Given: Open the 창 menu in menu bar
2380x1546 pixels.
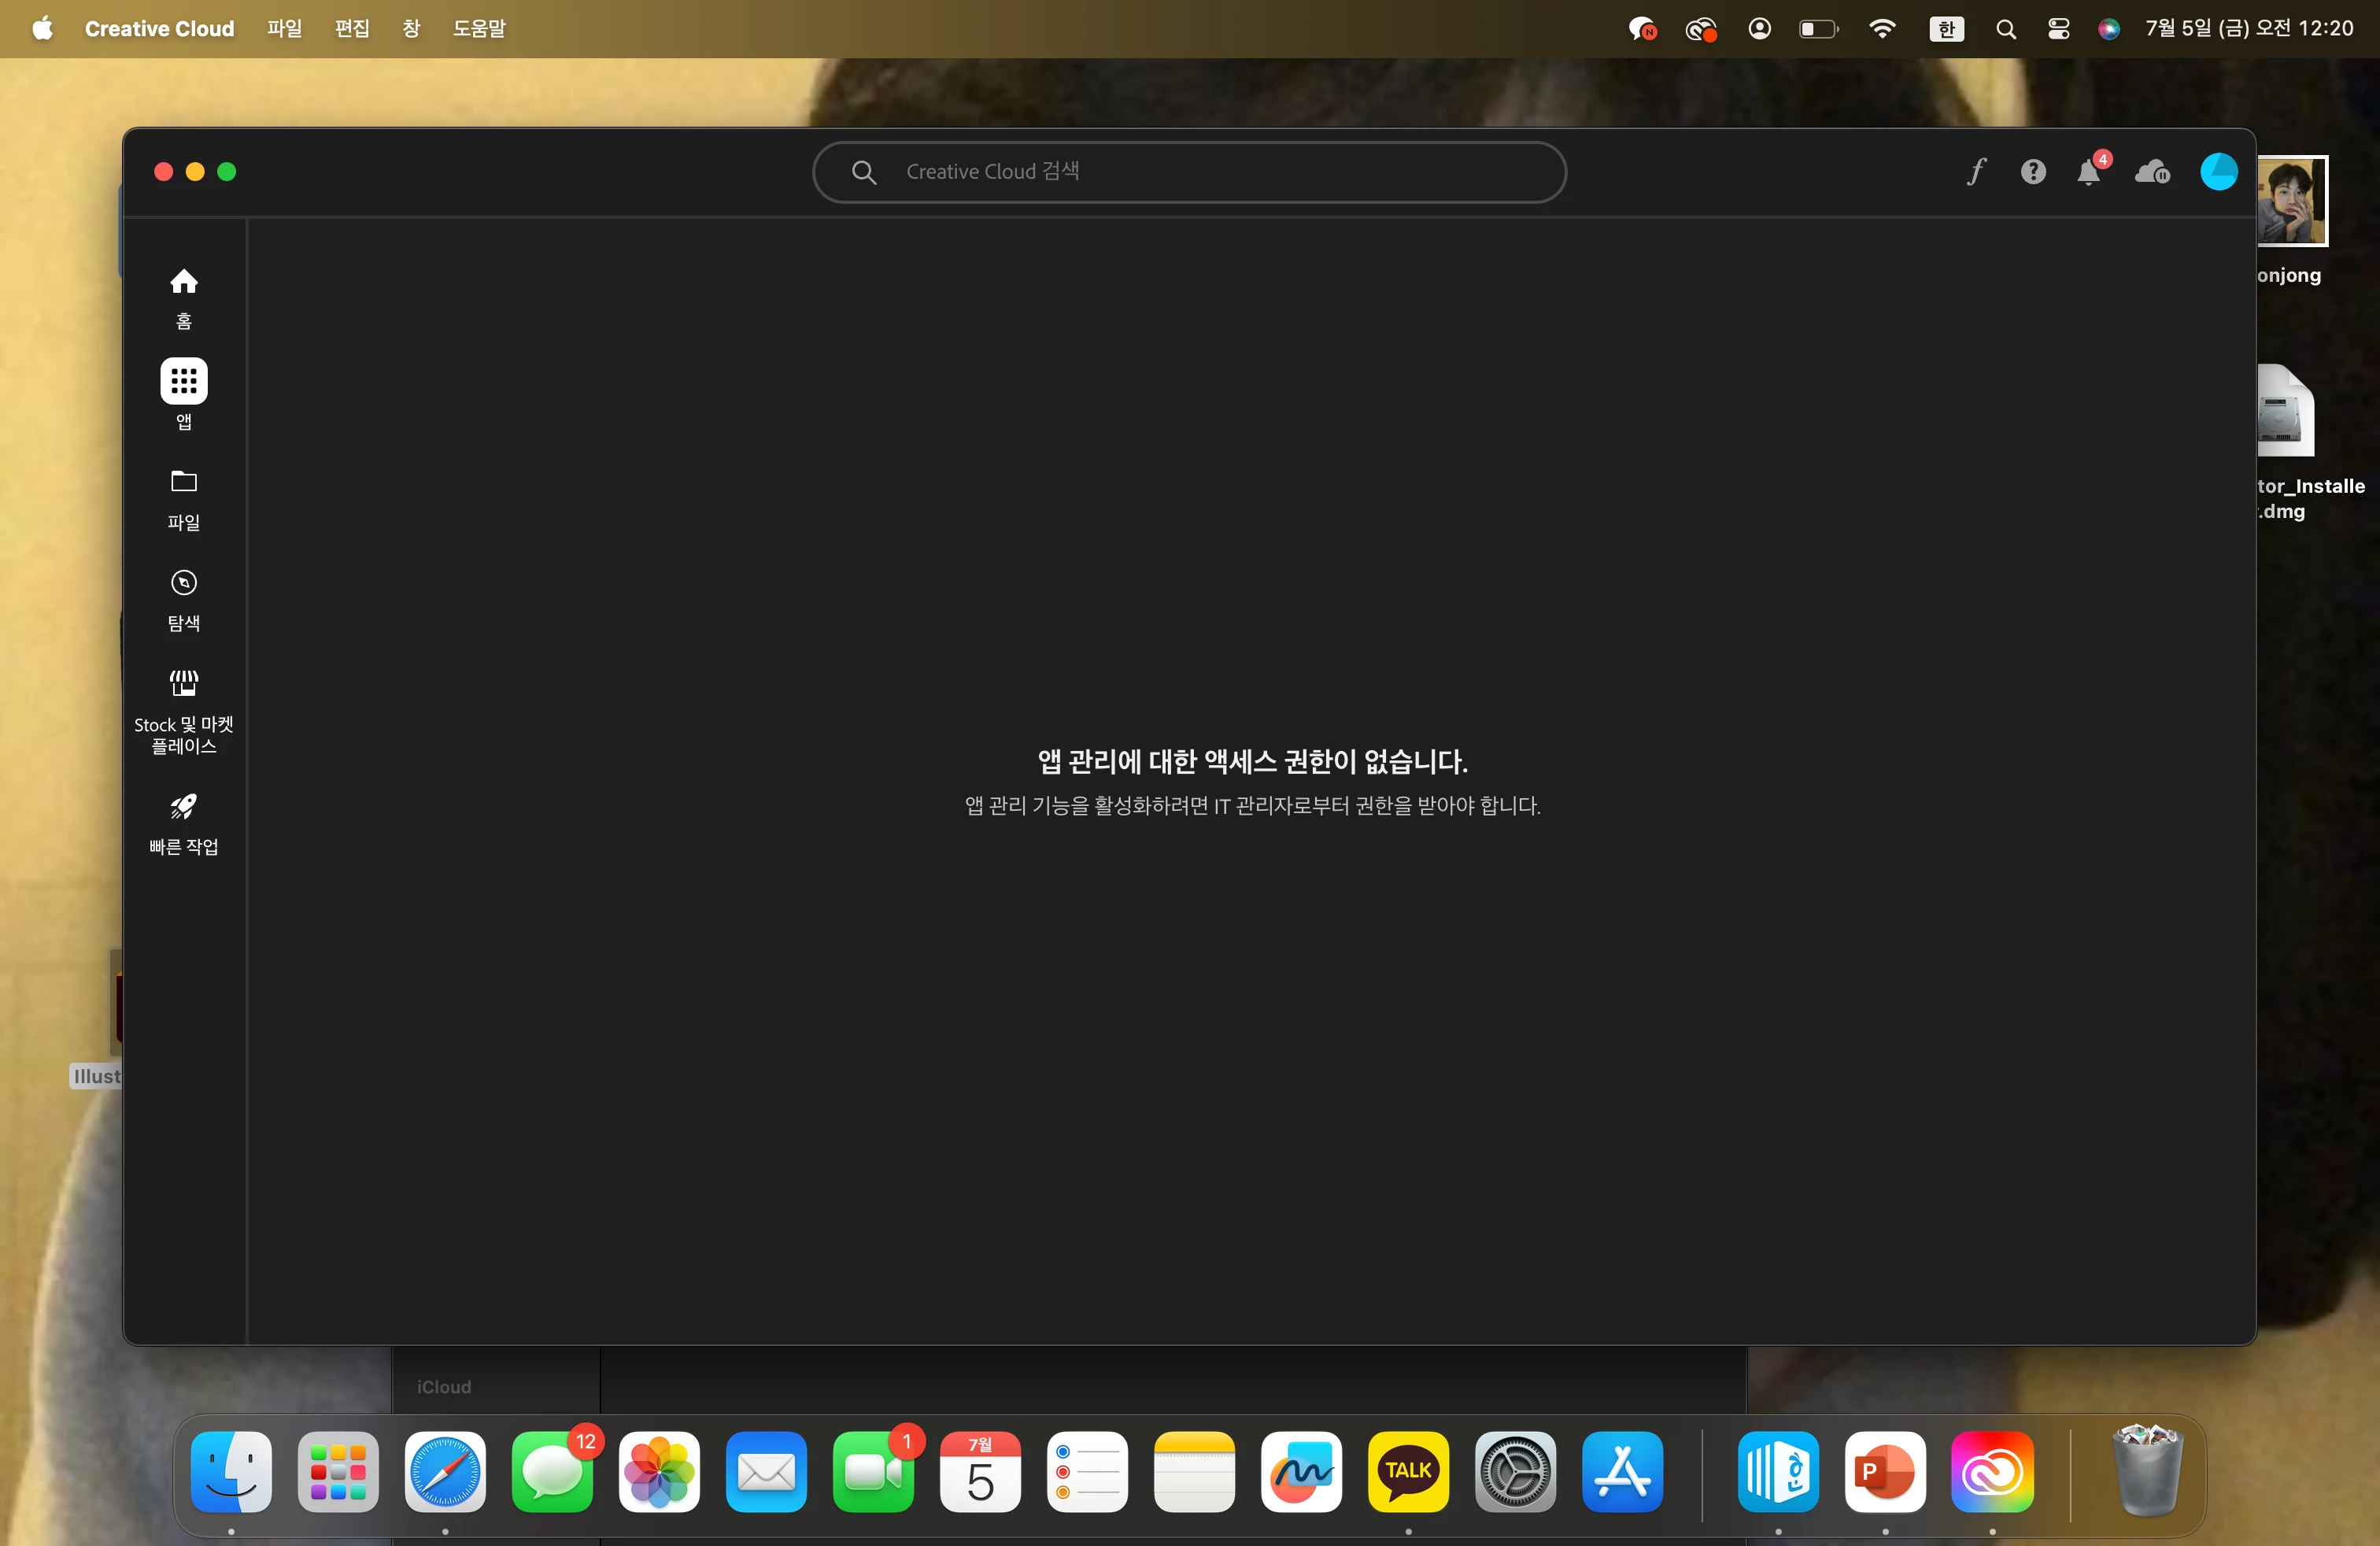Looking at the screenshot, I should coord(411,28).
